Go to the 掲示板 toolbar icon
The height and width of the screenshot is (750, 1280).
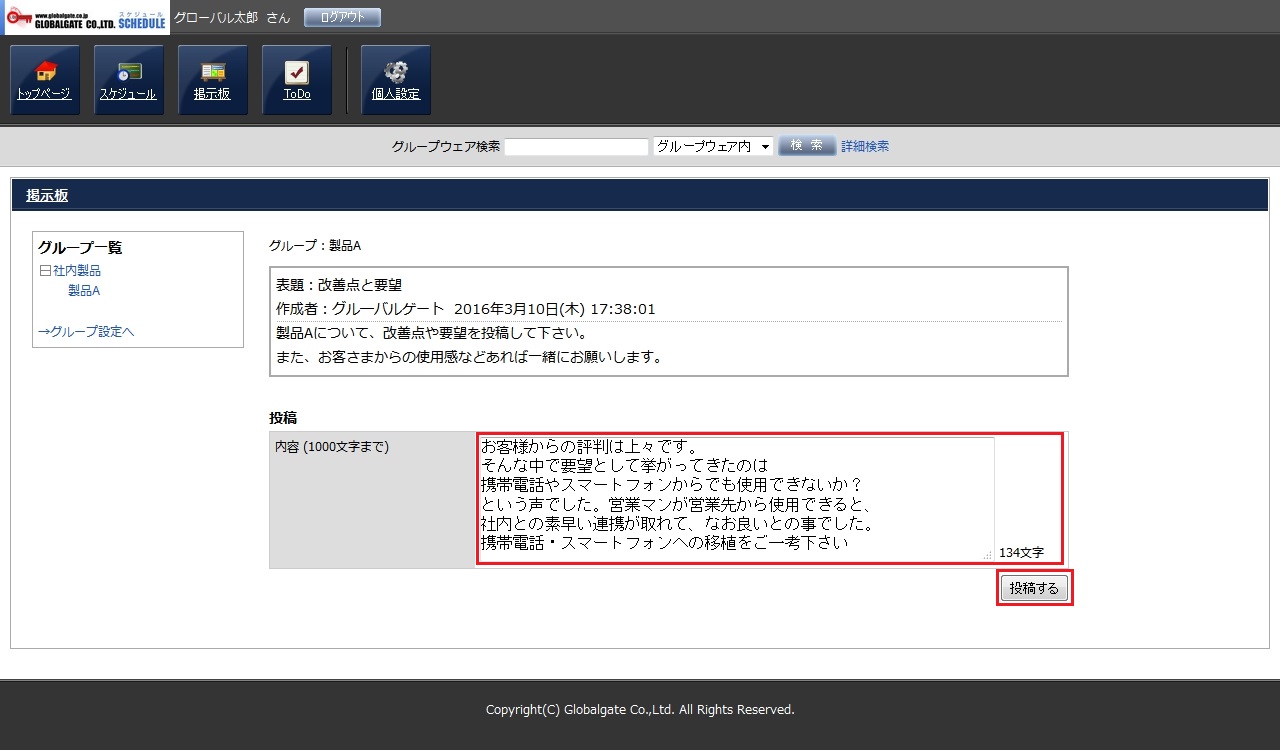pos(213,80)
